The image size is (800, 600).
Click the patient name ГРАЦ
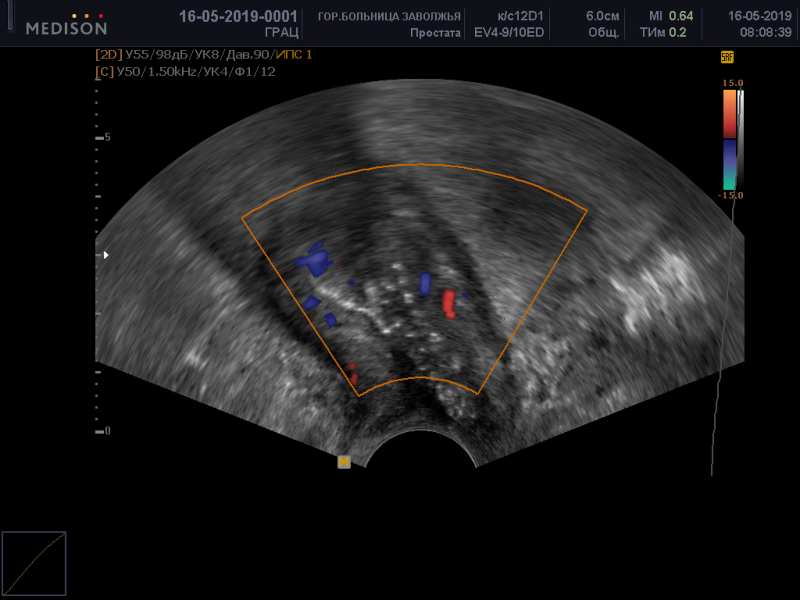(281, 32)
